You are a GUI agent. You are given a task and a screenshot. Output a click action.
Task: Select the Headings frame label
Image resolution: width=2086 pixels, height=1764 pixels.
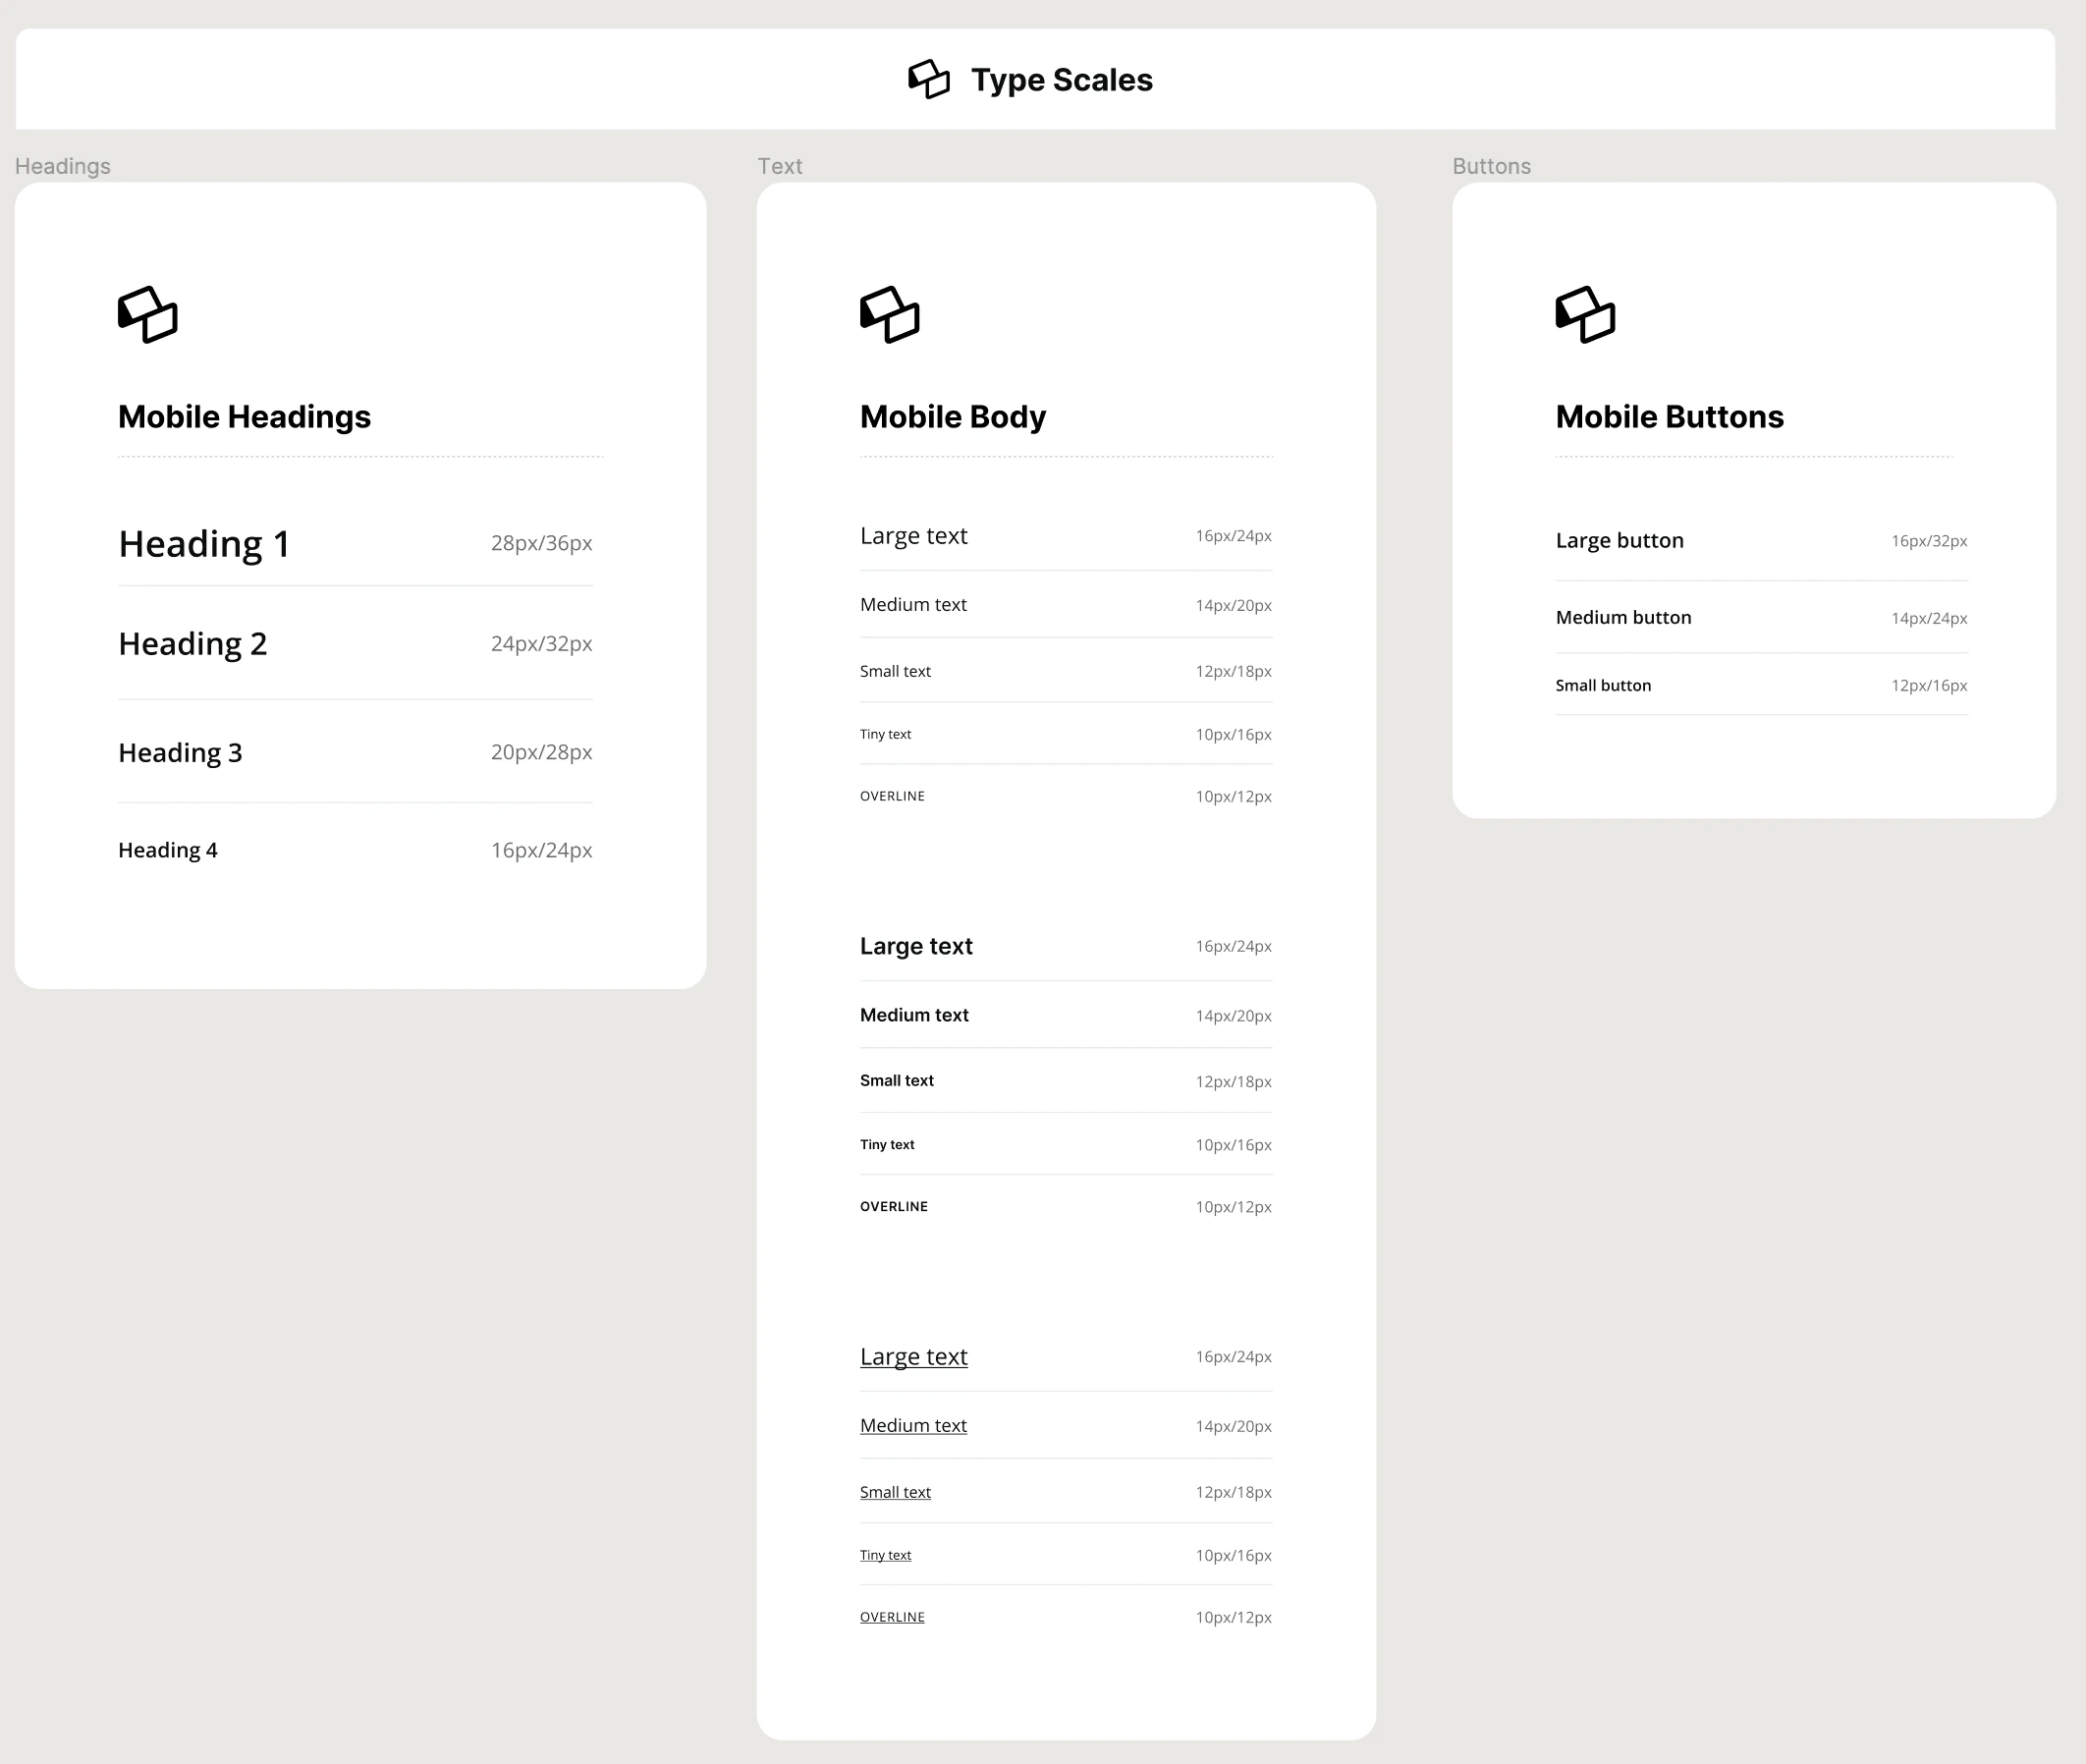(x=62, y=166)
